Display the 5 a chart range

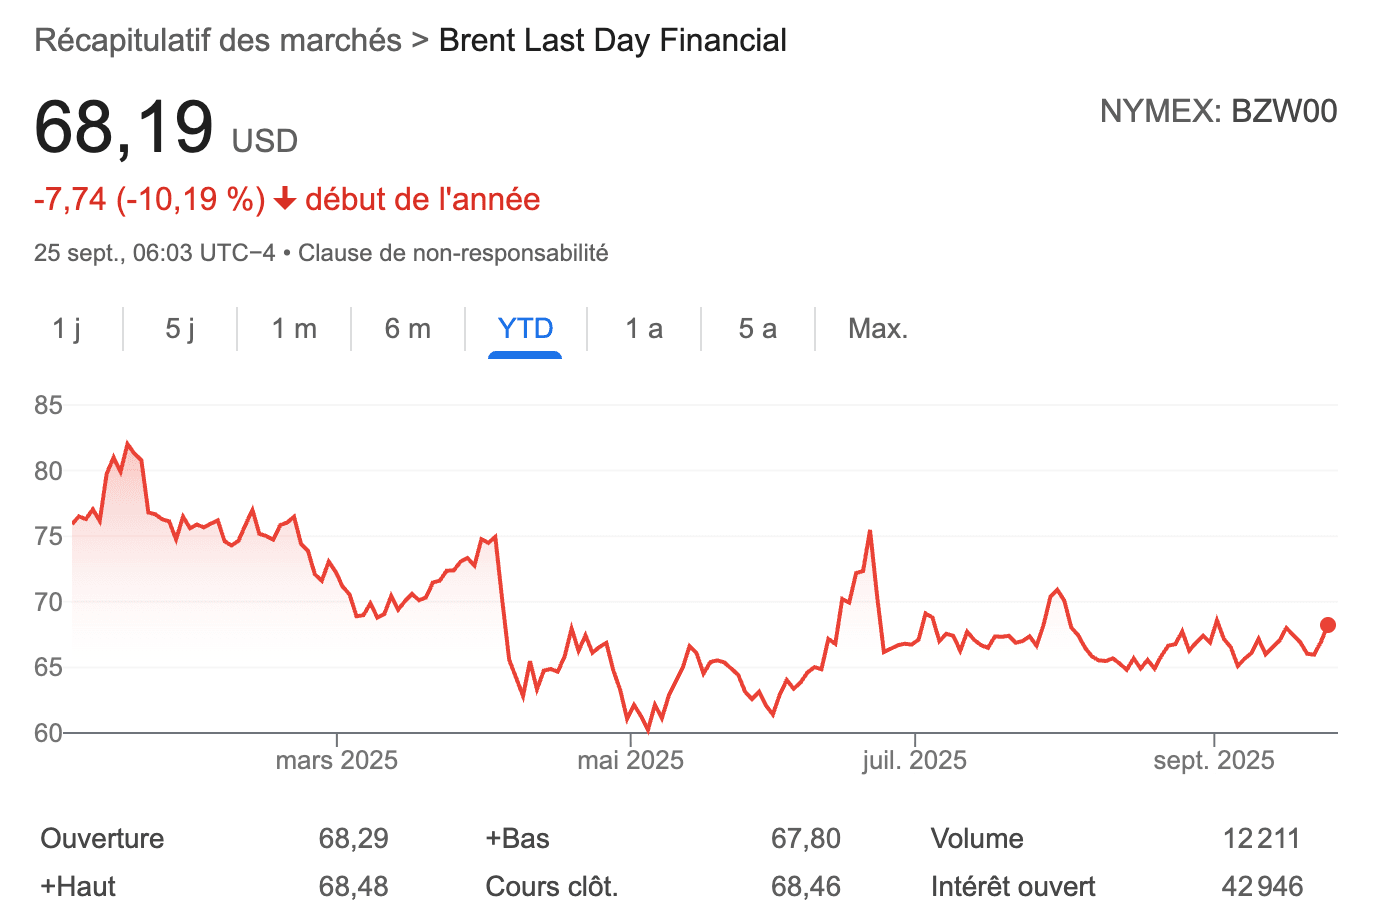click(757, 329)
